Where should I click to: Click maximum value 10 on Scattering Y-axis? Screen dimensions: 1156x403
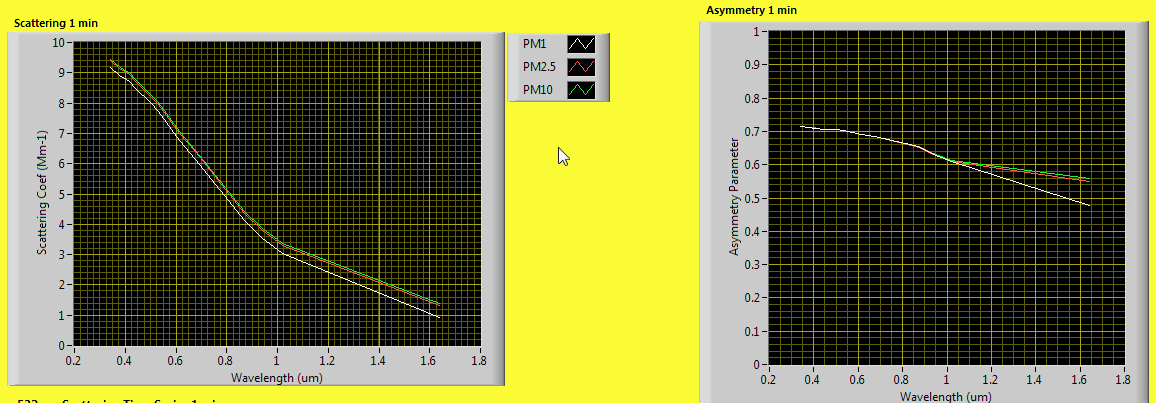tap(59, 43)
